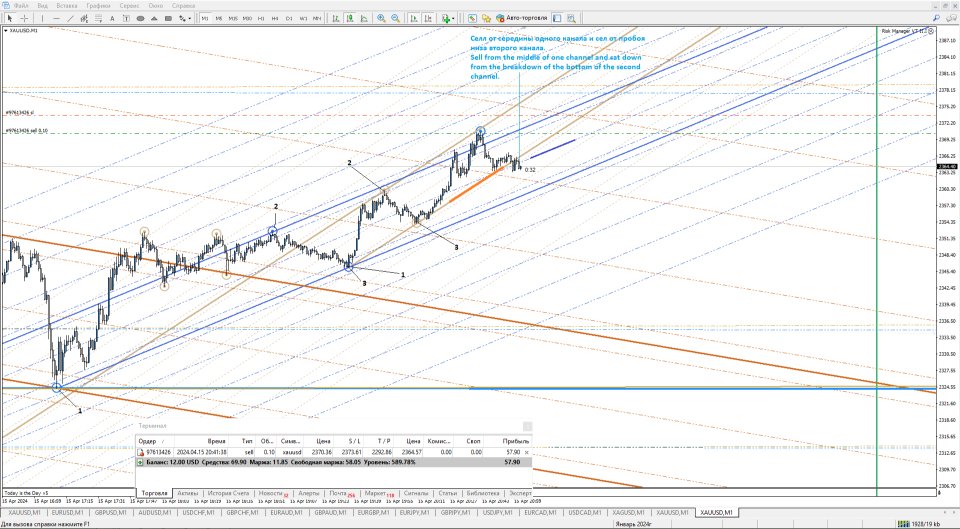Select the arrow cursor tool

10,18
